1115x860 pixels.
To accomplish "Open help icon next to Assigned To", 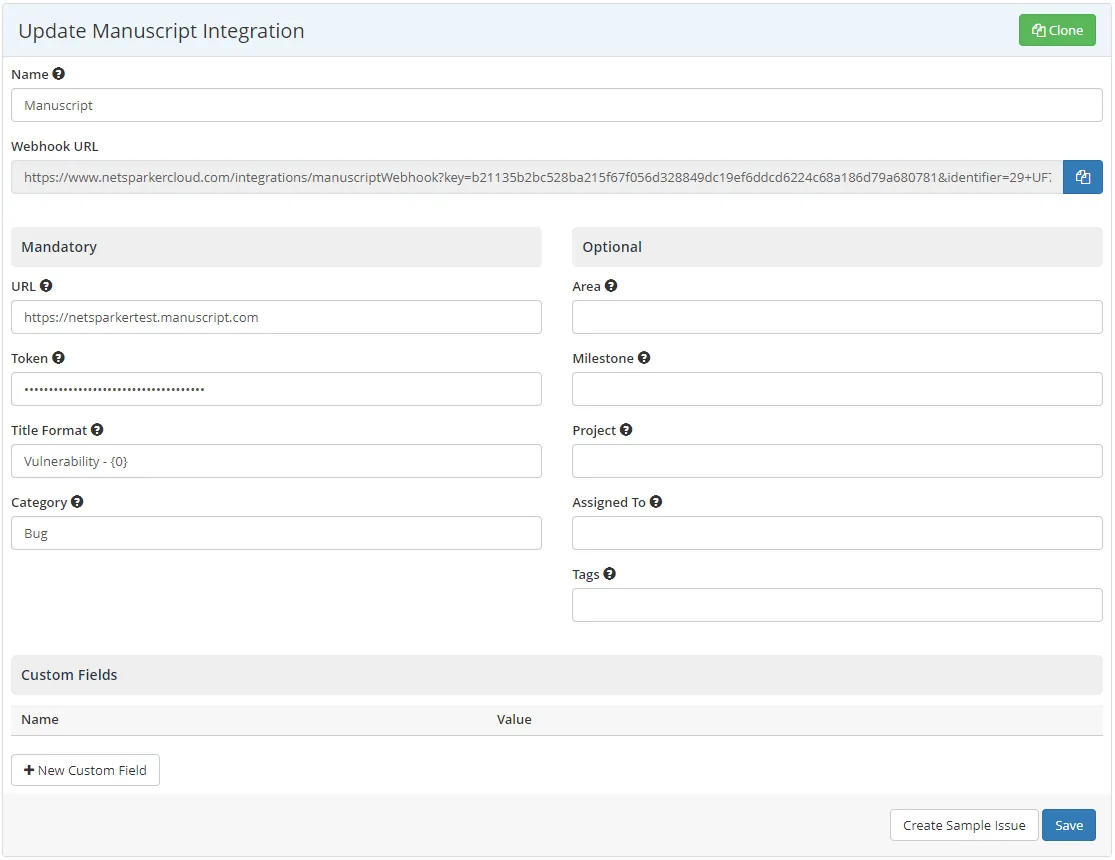I will (656, 501).
